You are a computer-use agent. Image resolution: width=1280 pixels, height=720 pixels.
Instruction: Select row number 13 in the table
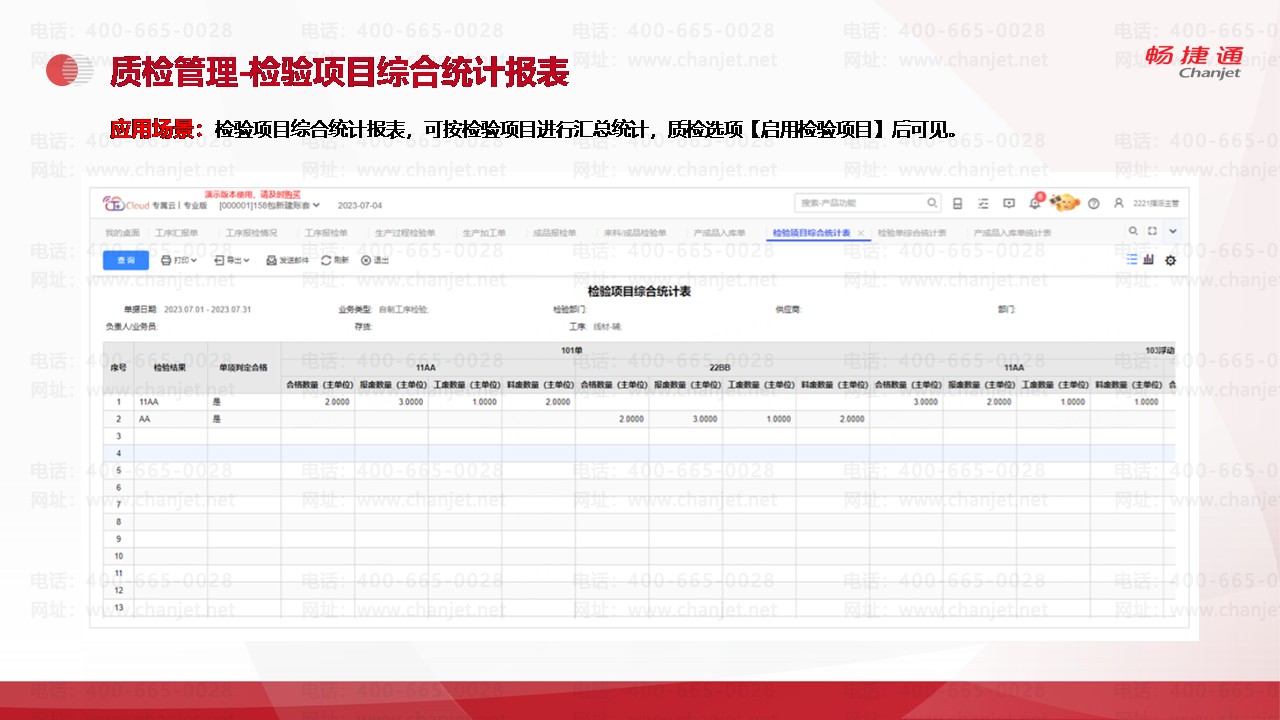click(x=118, y=607)
